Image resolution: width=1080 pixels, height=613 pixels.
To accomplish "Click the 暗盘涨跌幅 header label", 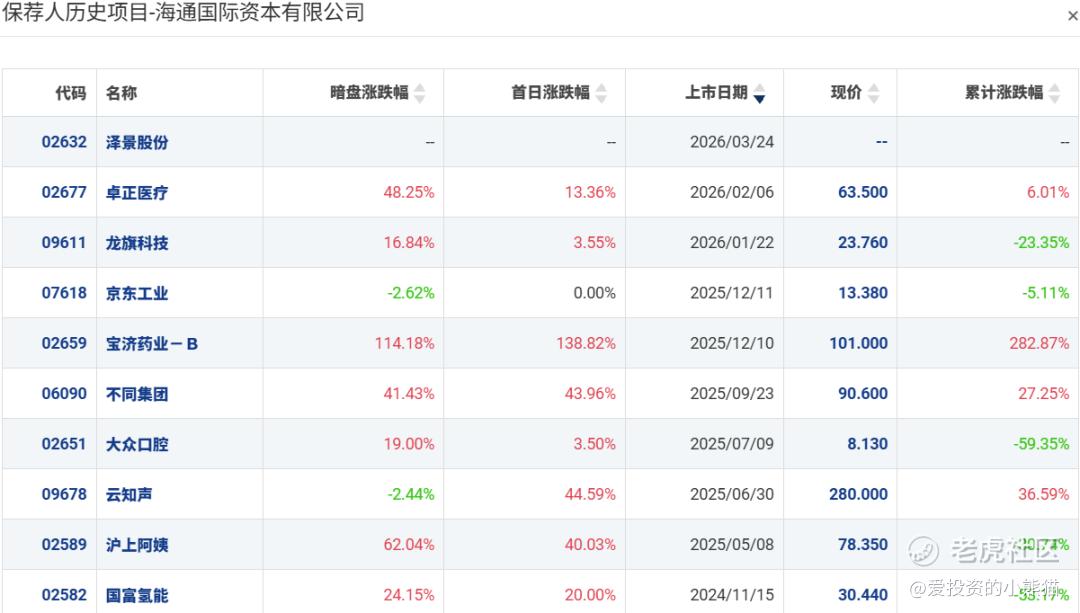I will 369,92.
